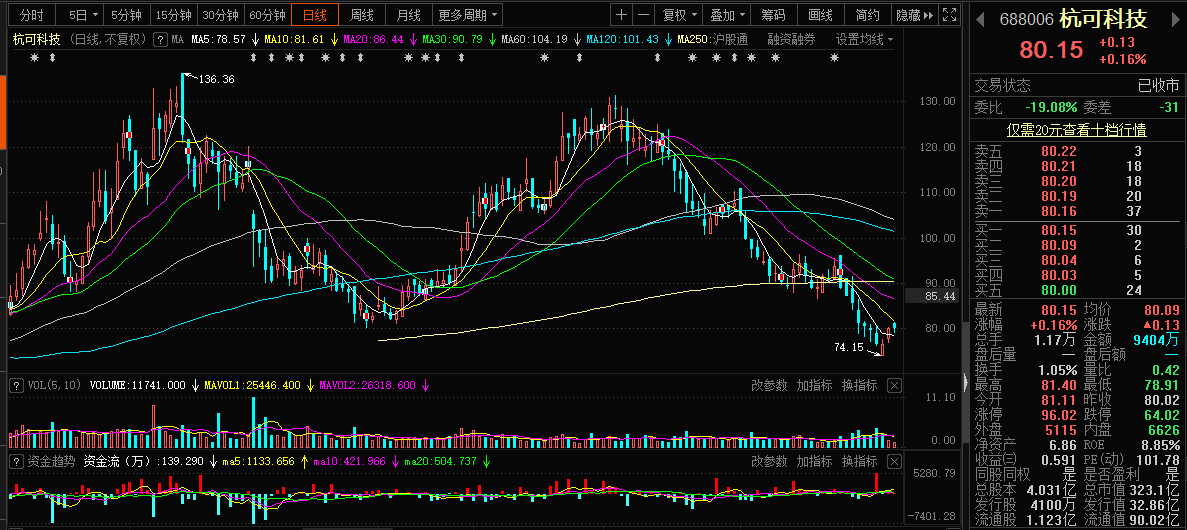Click the 卖五 80.22 ask row
This screenshot has width=1187, height=530.
tap(1076, 151)
